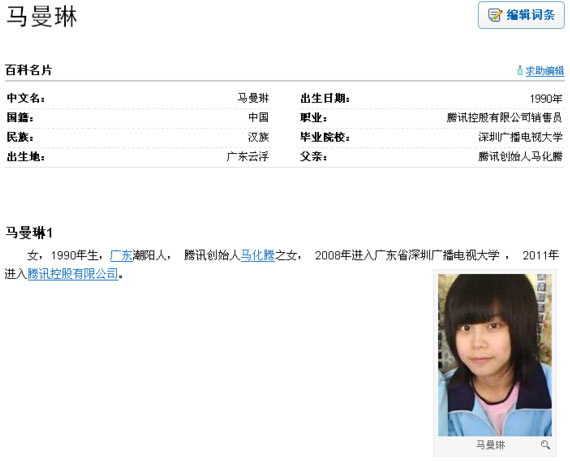Open the 腾讯控股有限公司 company link
This screenshot has width=570, height=461.
(x=73, y=273)
